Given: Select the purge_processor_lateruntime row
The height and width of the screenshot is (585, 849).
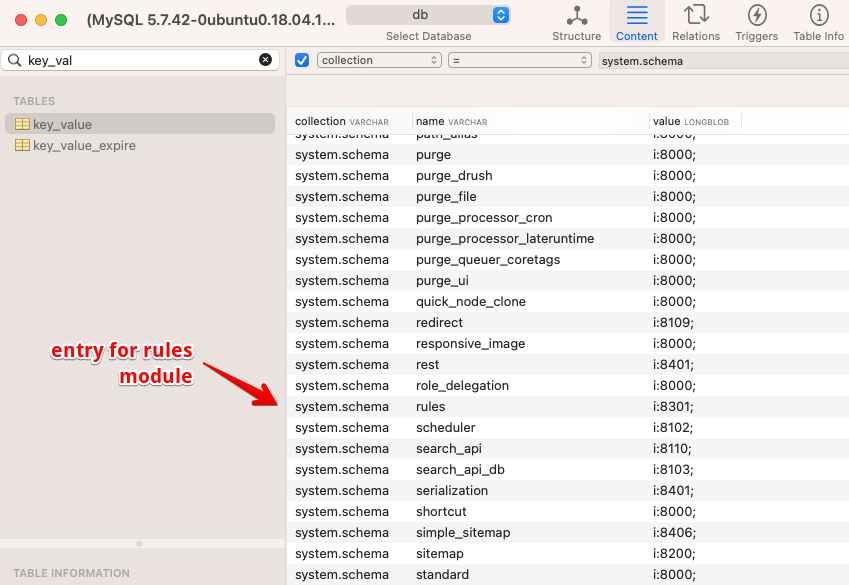Looking at the screenshot, I should click(x=567, y=238).
